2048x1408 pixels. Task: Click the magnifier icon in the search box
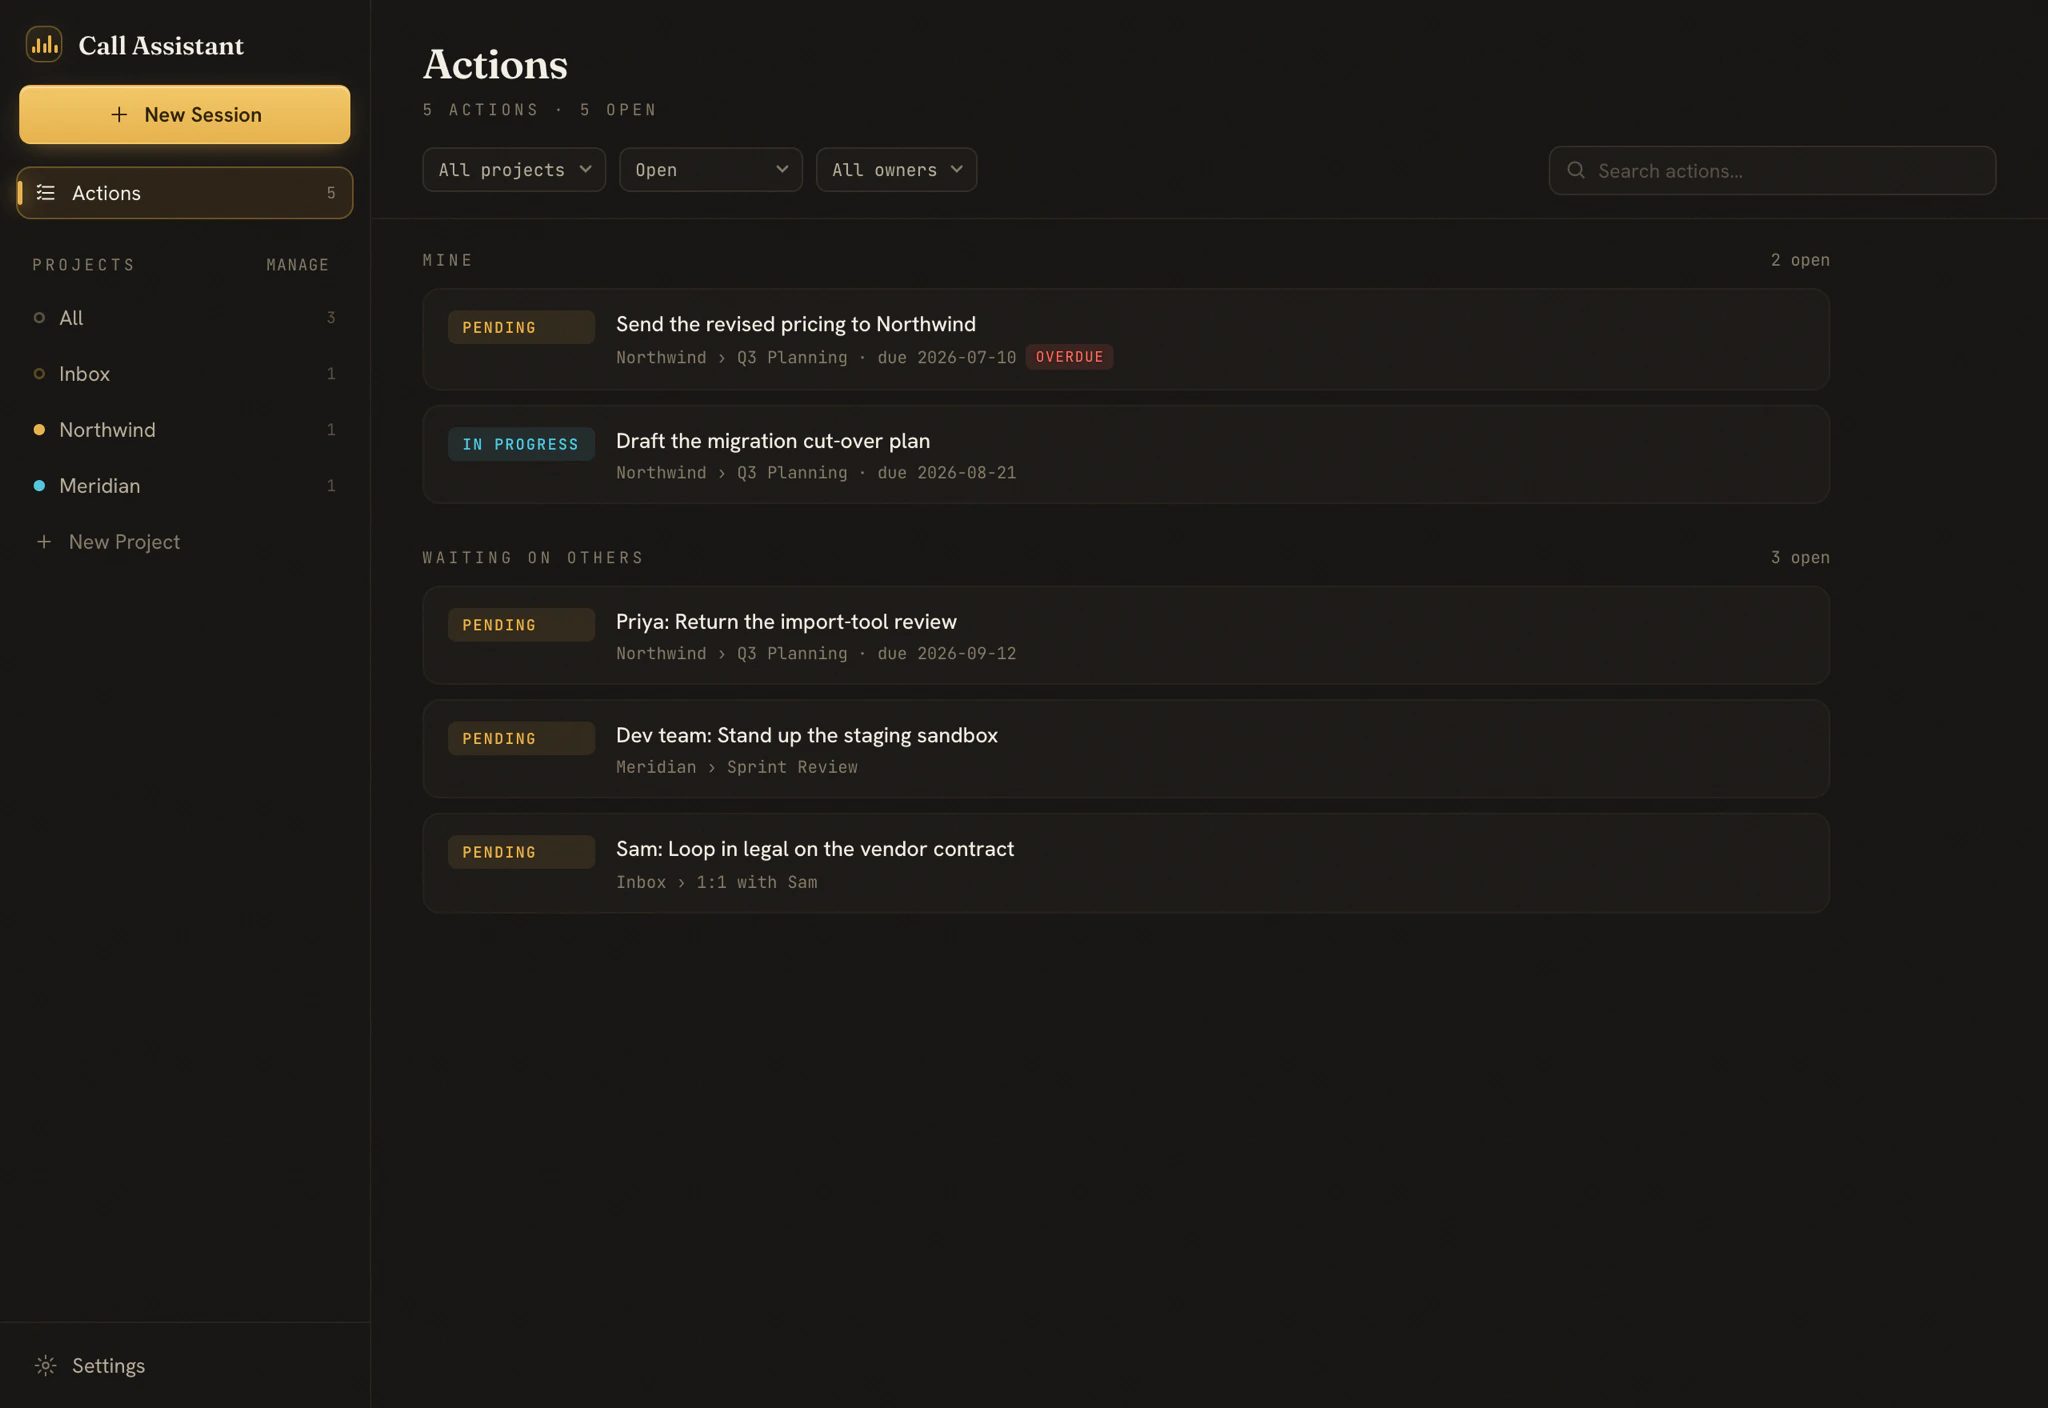pos(1576,171)
